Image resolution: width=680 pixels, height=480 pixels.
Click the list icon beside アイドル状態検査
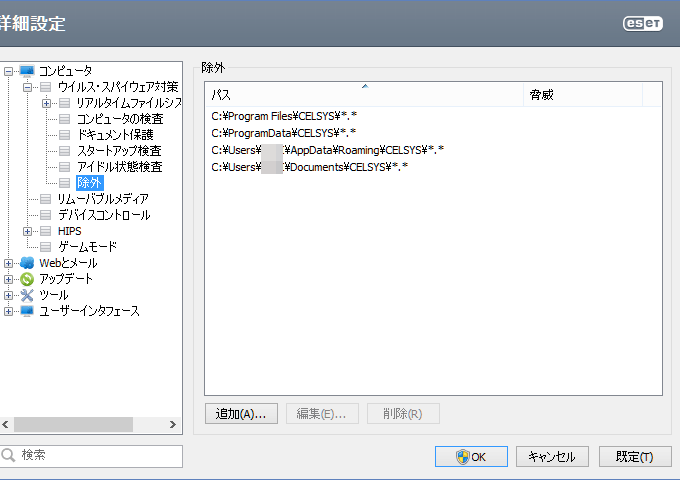click(65, 167)
